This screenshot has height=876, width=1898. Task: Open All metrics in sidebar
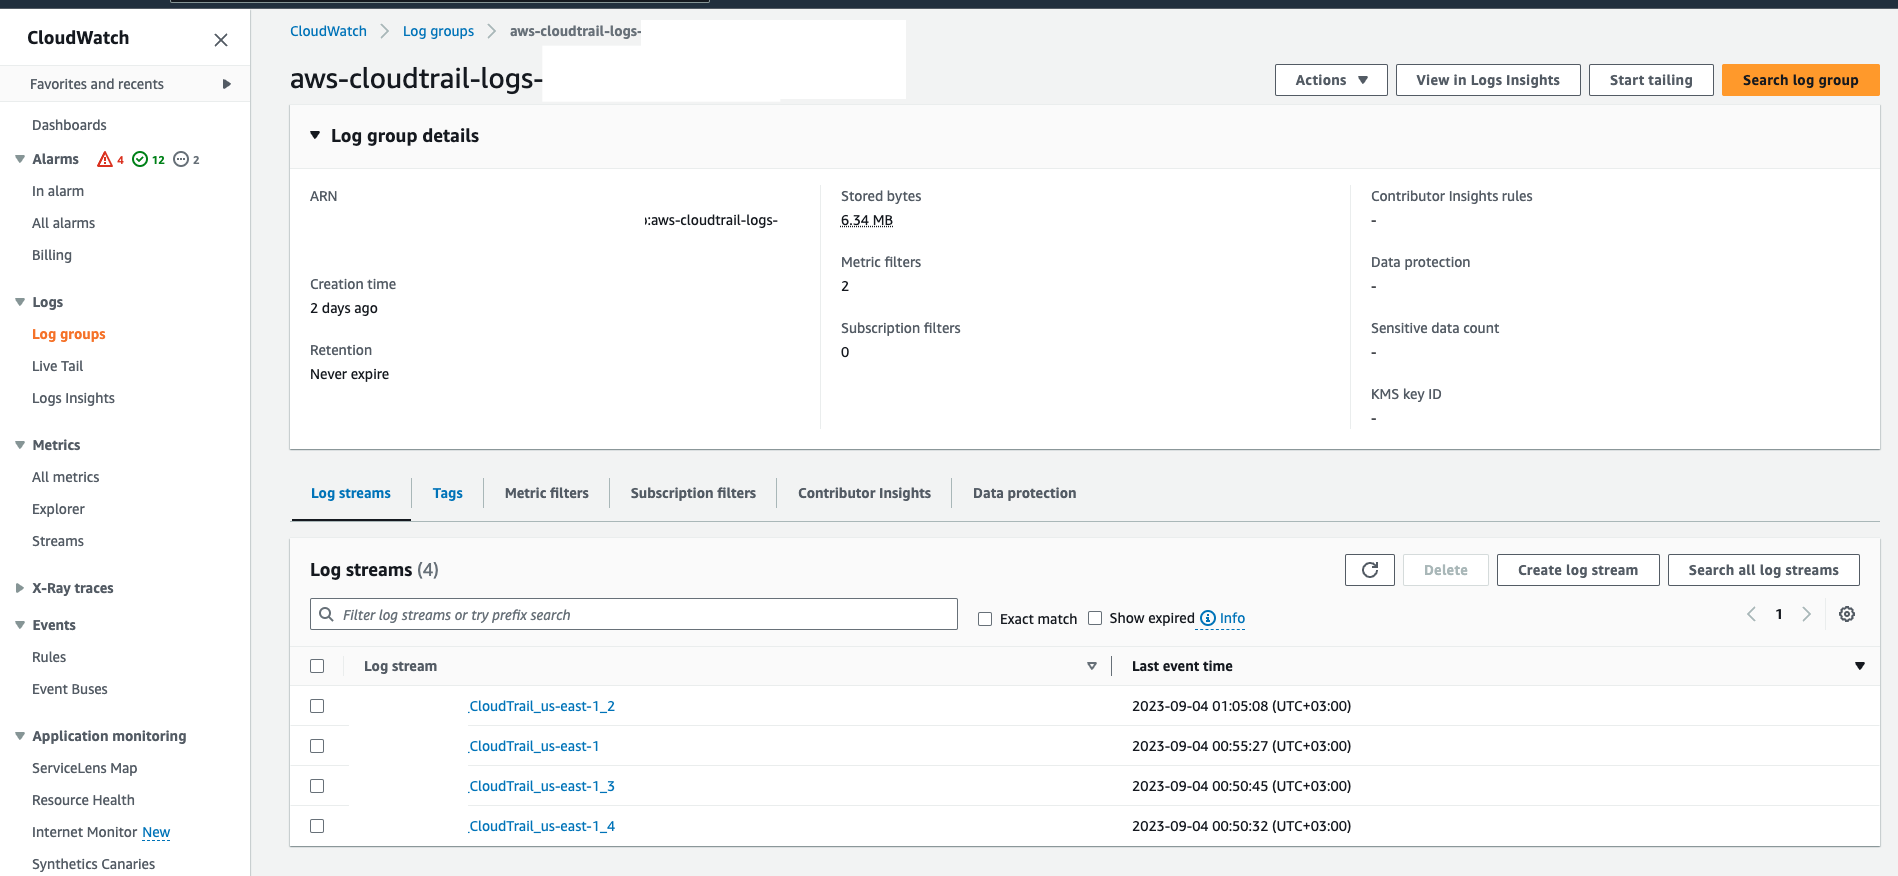(66, 477)
